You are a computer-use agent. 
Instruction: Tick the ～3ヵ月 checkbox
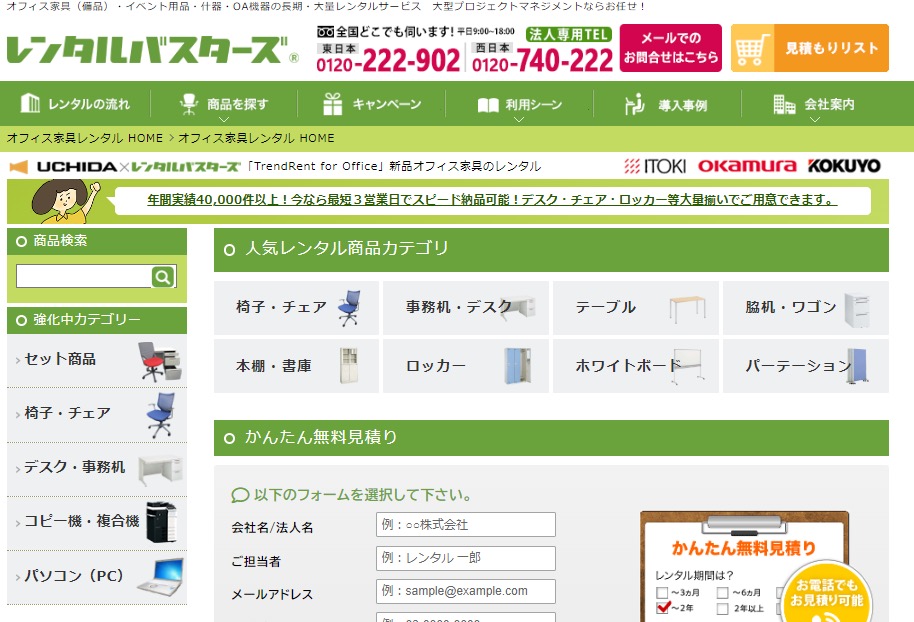point(662,593)
